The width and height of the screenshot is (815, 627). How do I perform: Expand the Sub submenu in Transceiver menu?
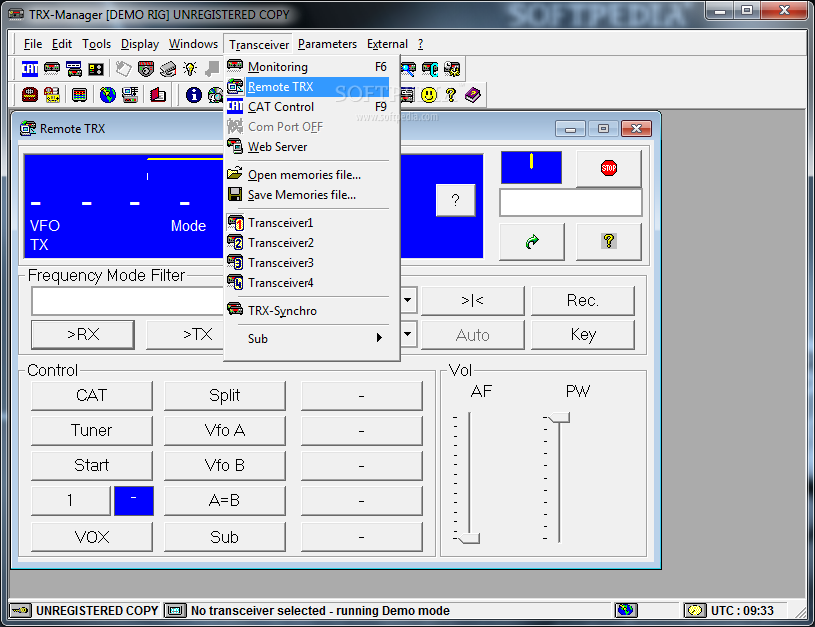click(x=311, y=338)
